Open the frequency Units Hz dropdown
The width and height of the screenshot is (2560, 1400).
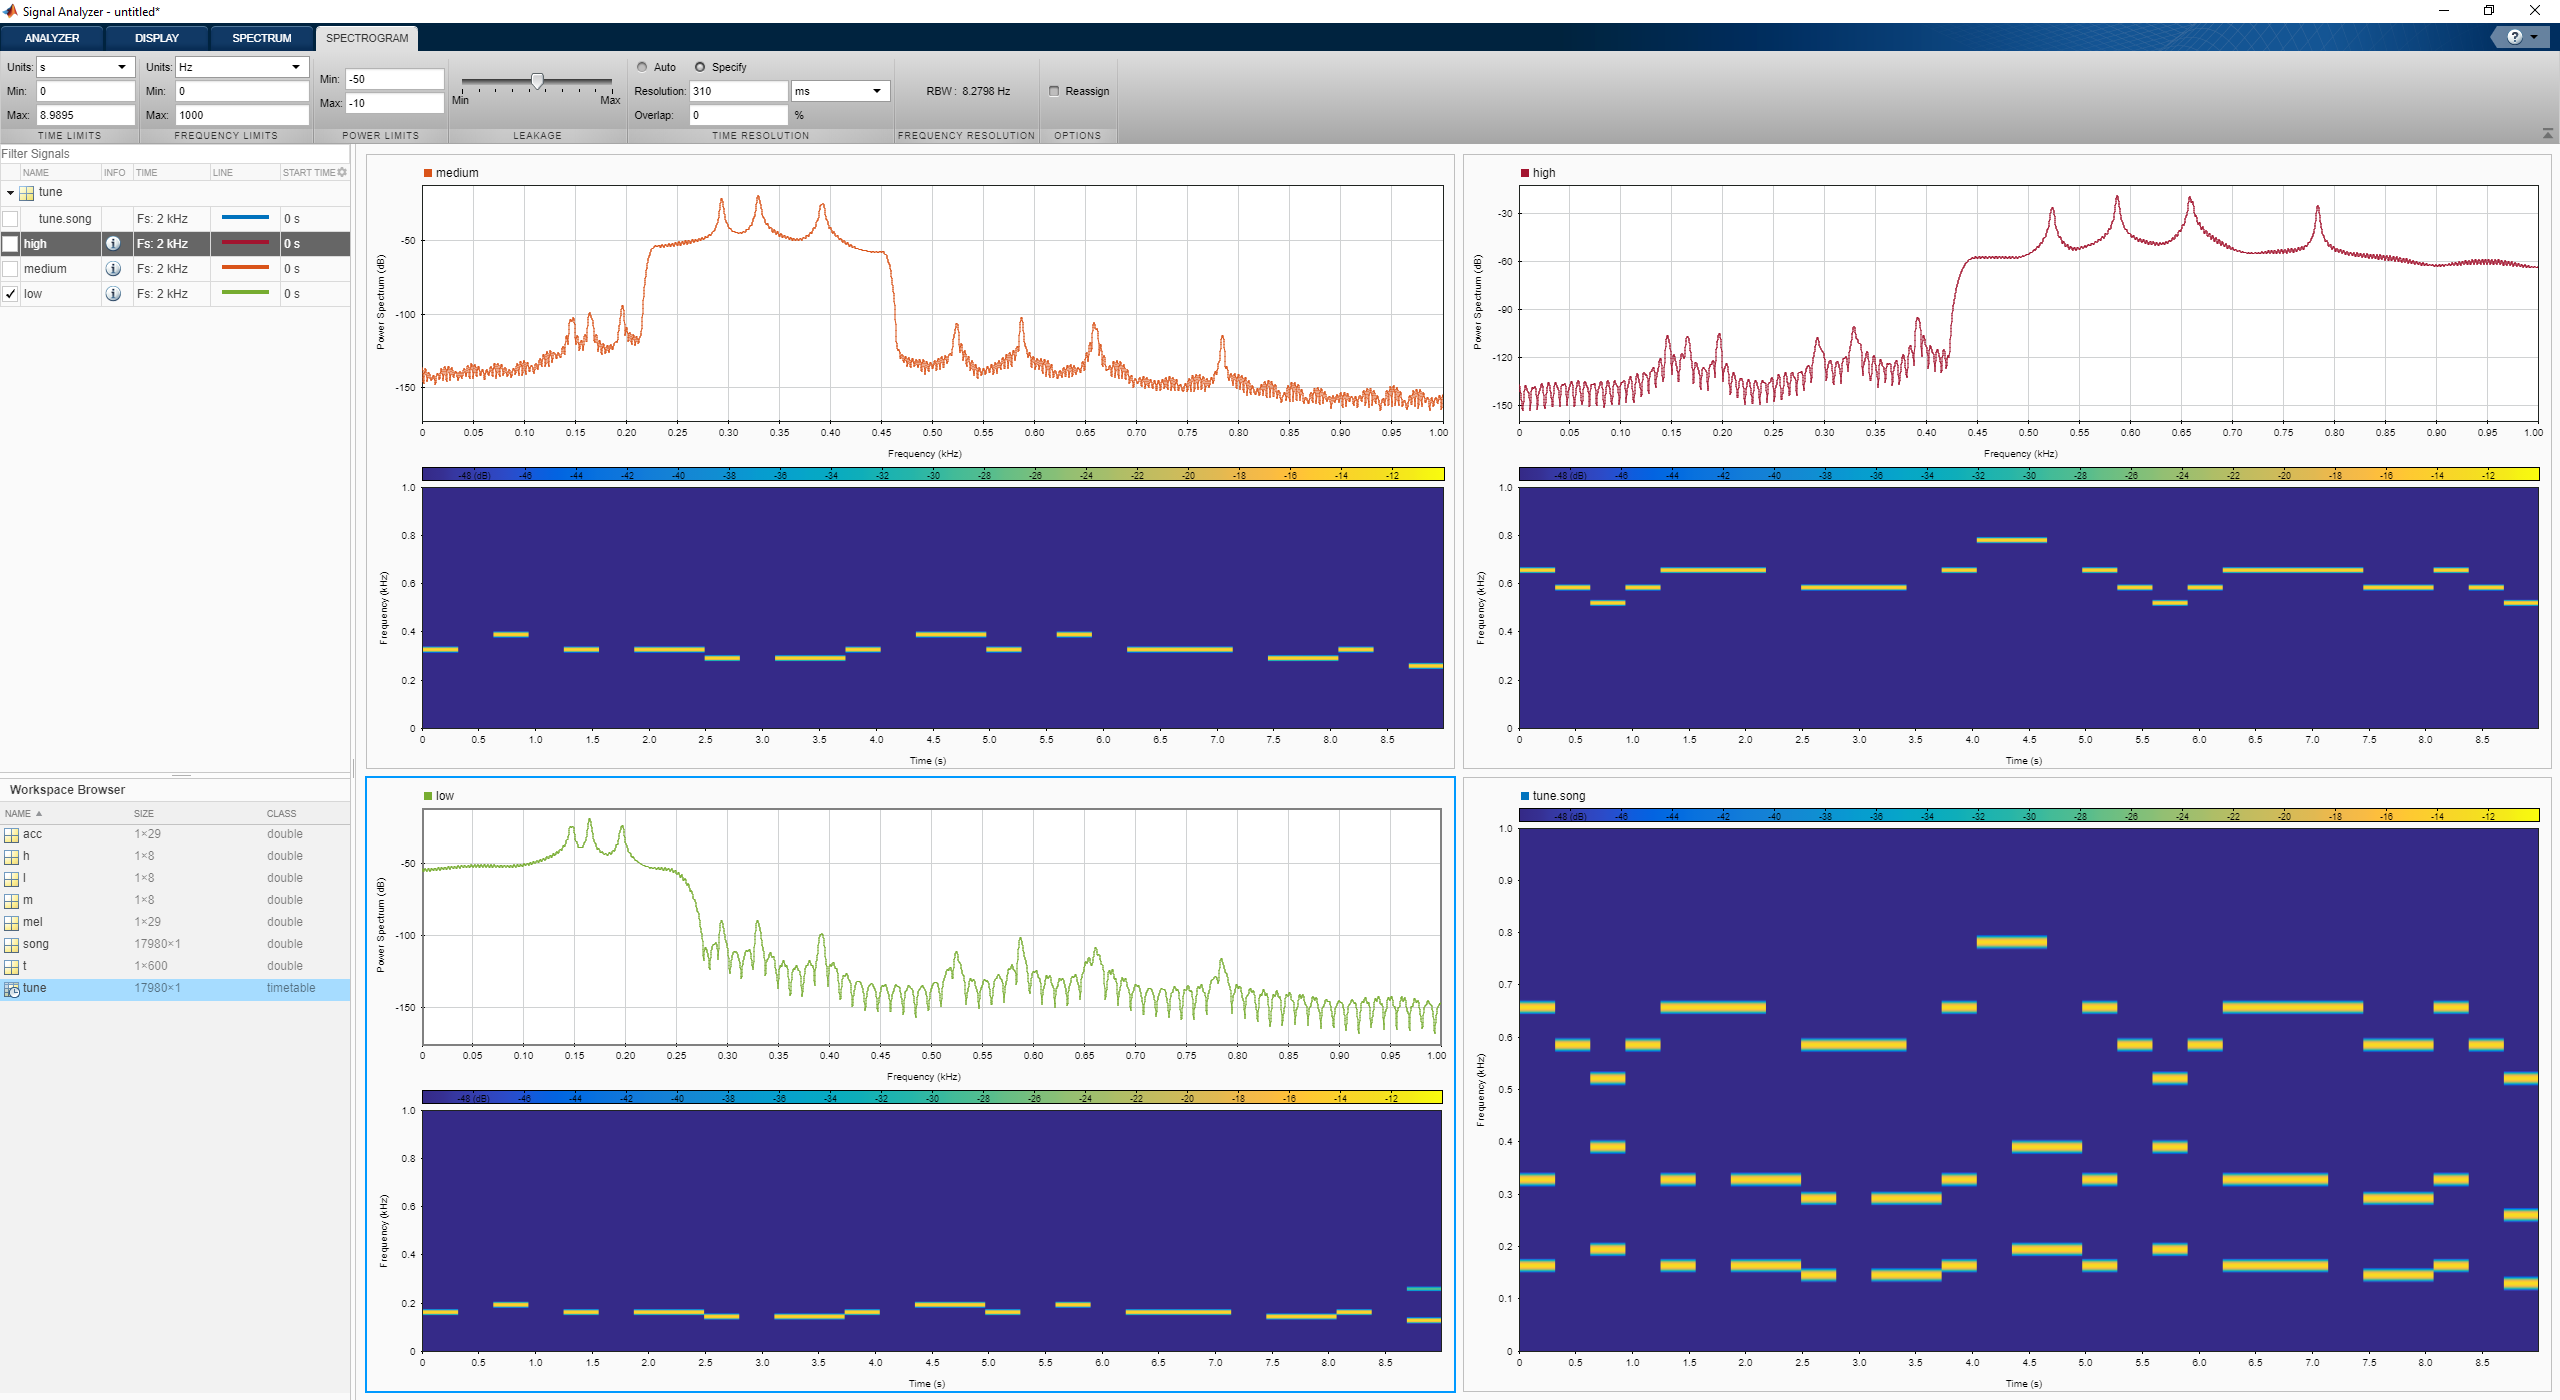[296, 67]
